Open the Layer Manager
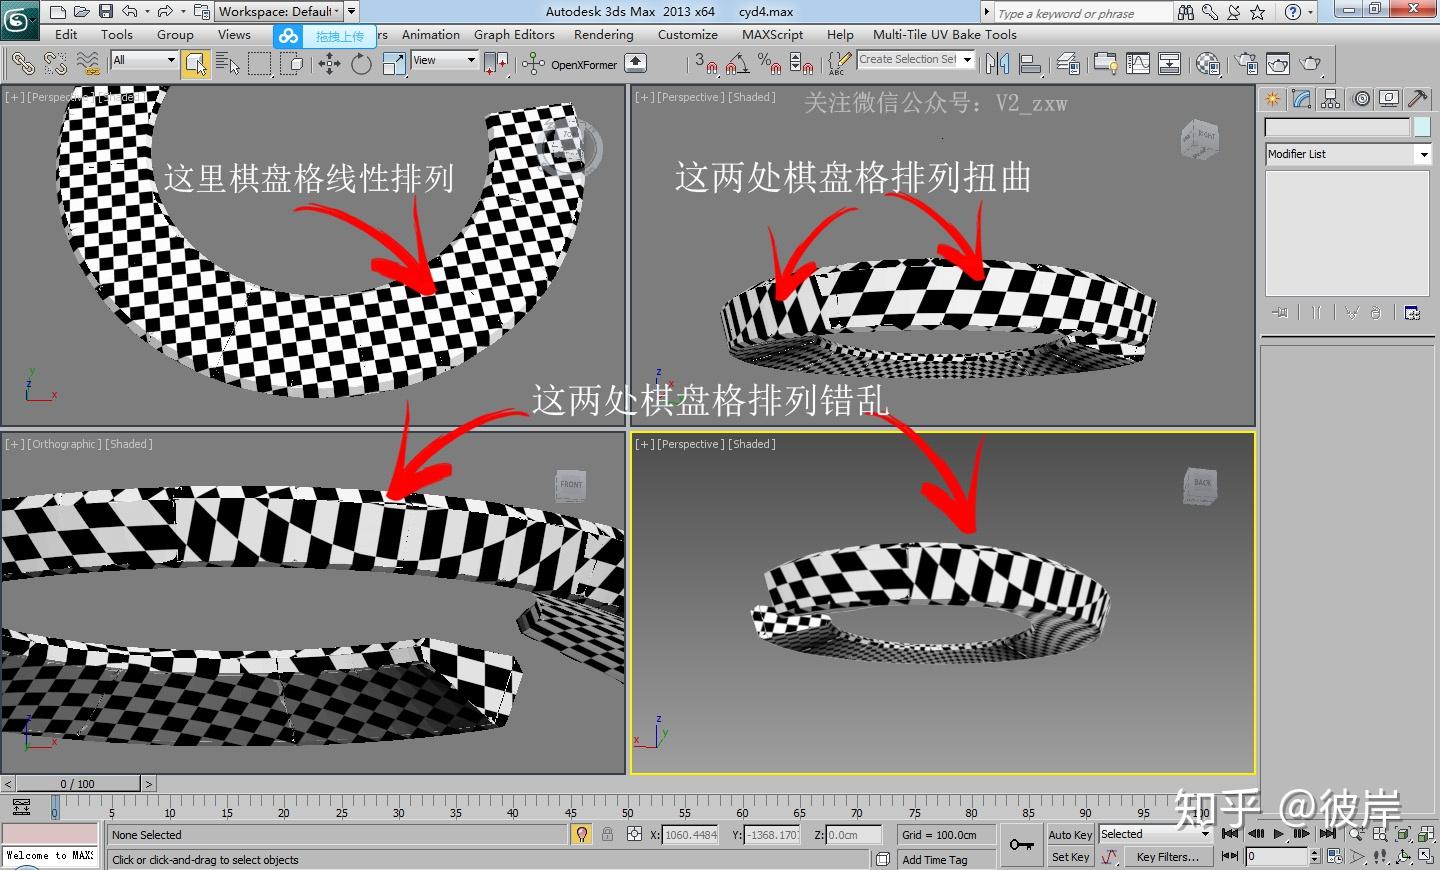This screenshot has height=870, width=1440. (1068, 64)
